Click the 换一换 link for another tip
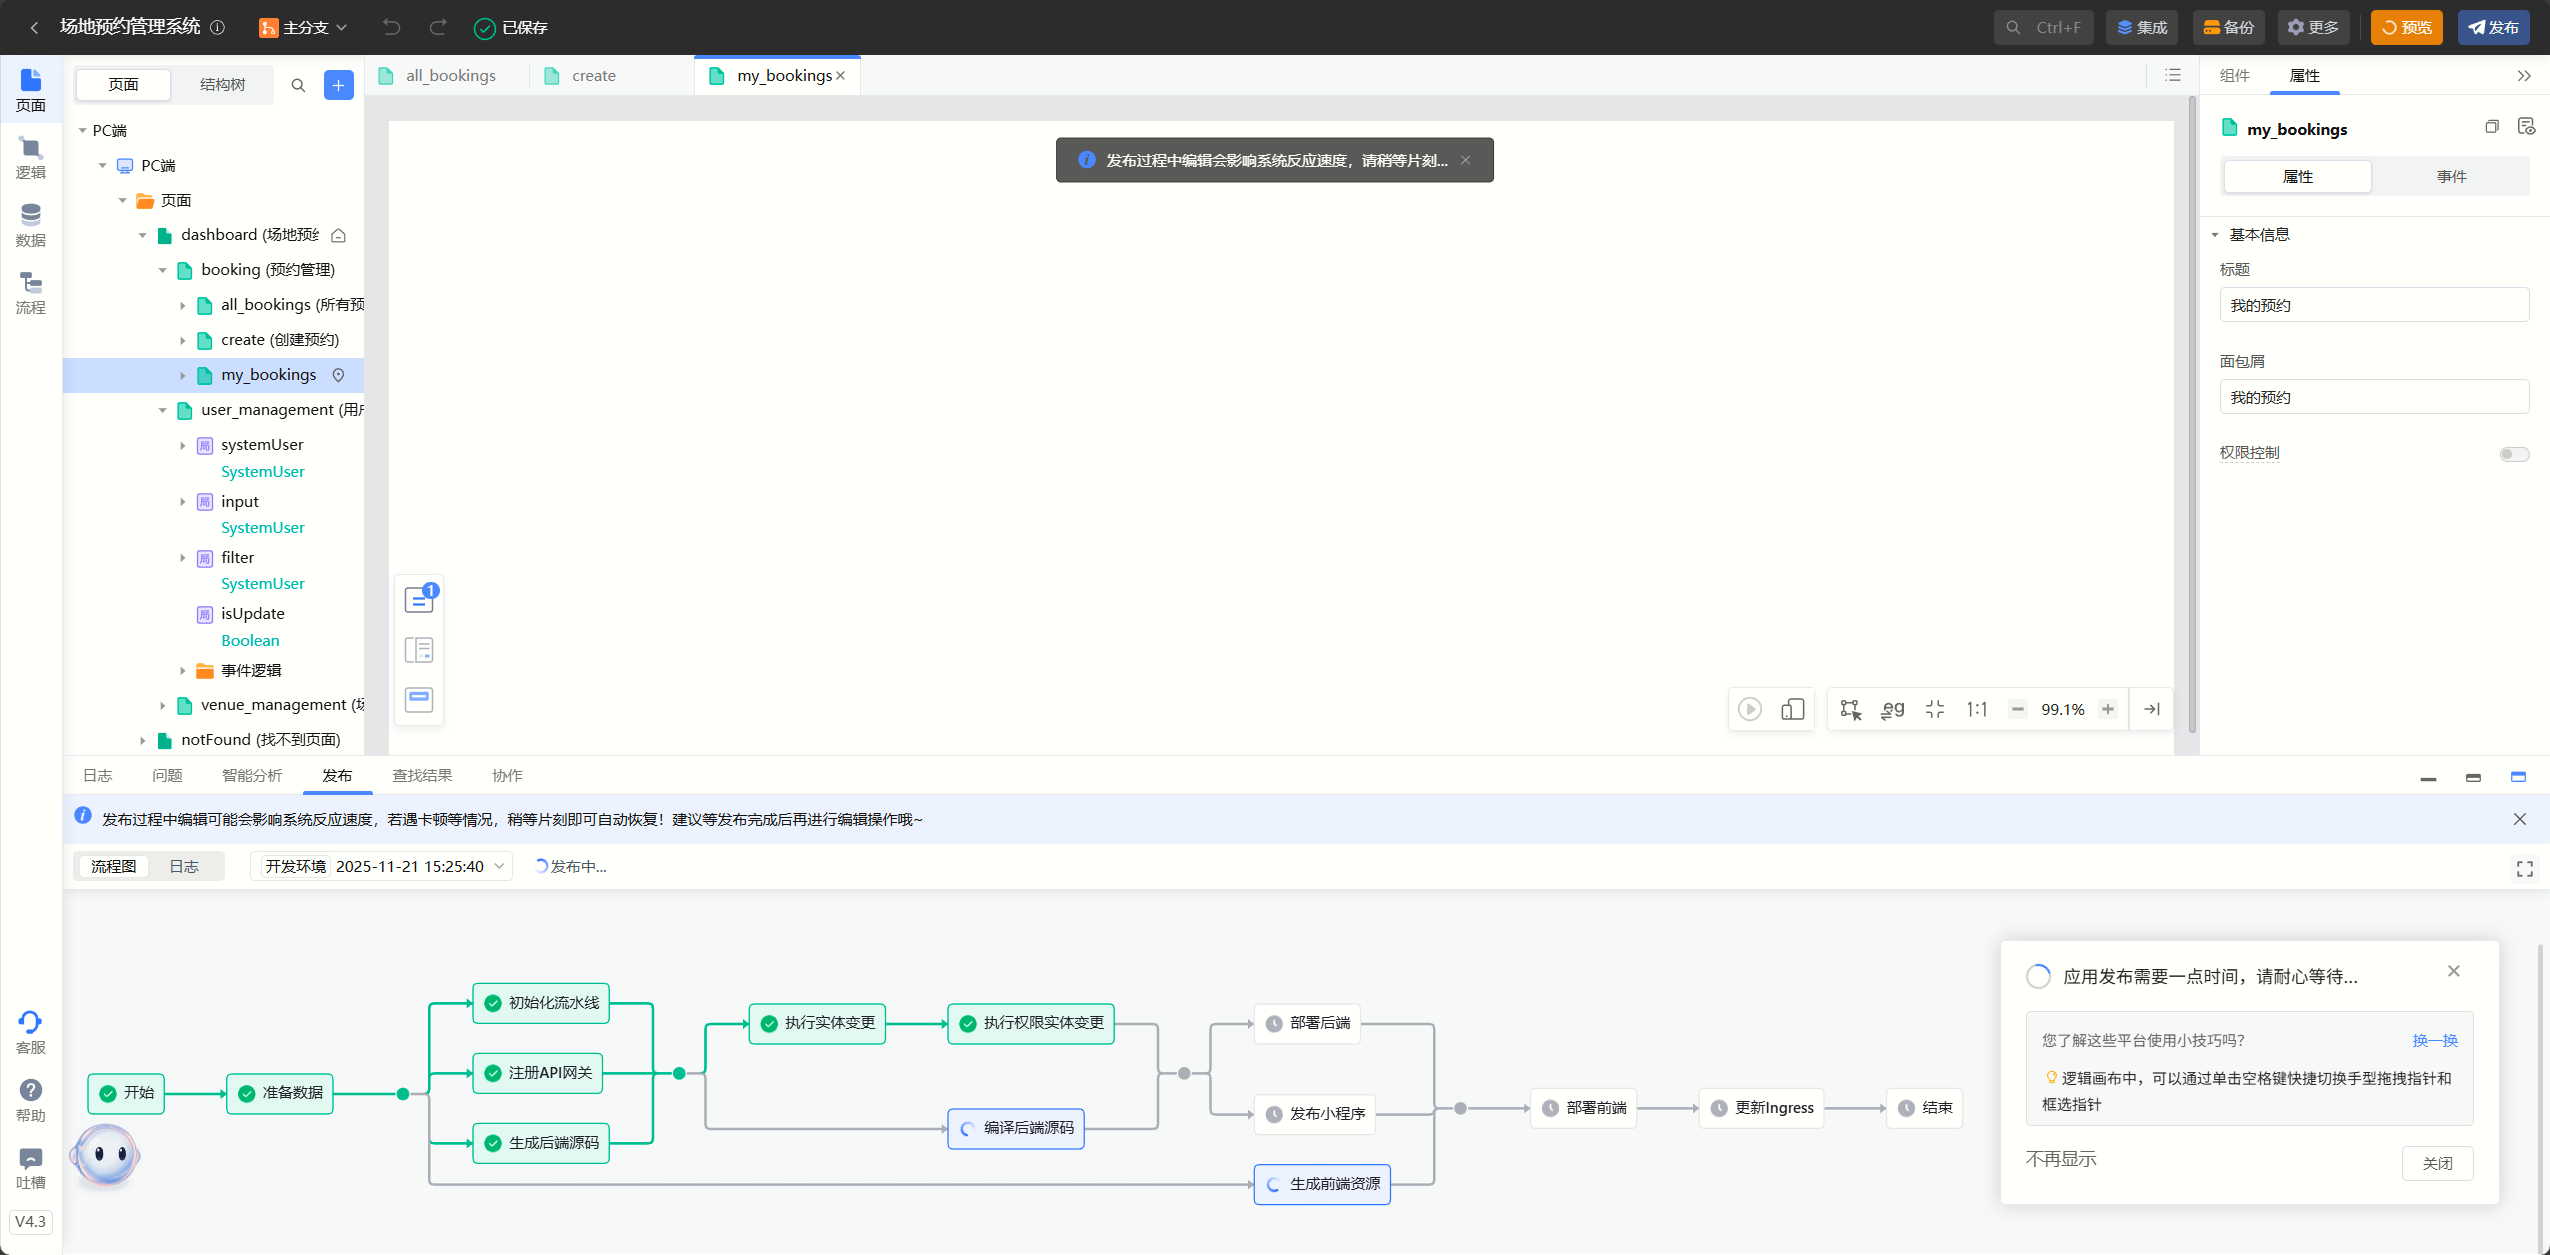 tap(2434, 1040)
